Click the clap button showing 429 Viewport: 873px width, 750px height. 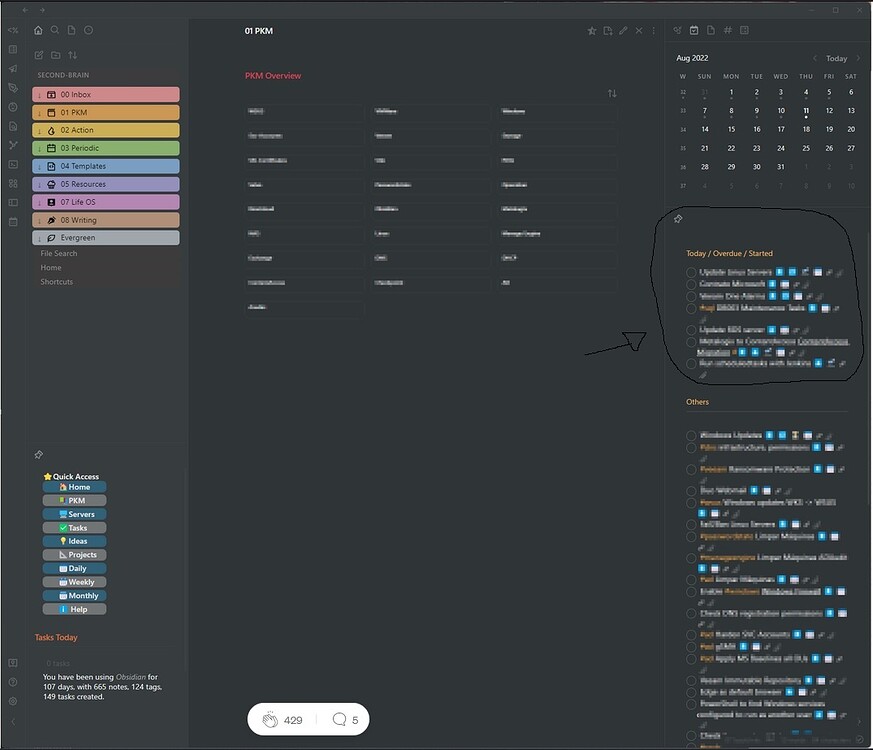pyautogui.click(x=279, y=719)
